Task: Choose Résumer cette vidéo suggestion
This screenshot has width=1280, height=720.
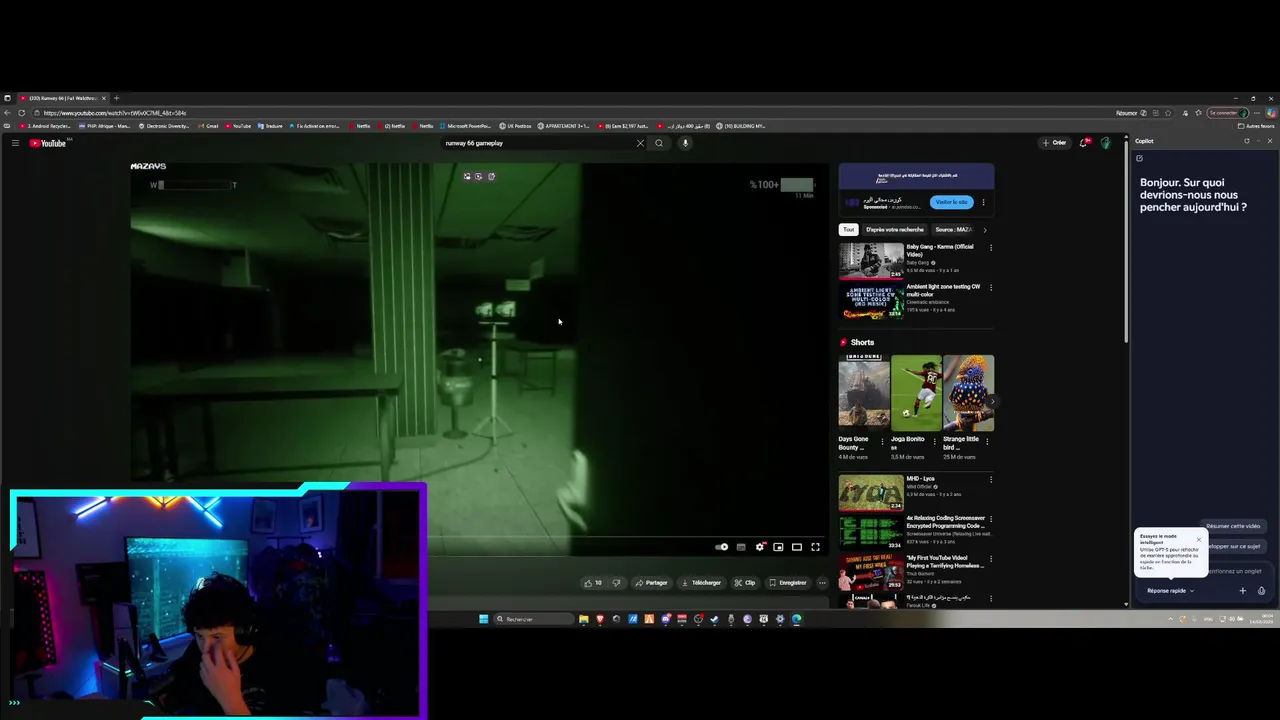Action: pyautogui.click(x=1232, y=526)
